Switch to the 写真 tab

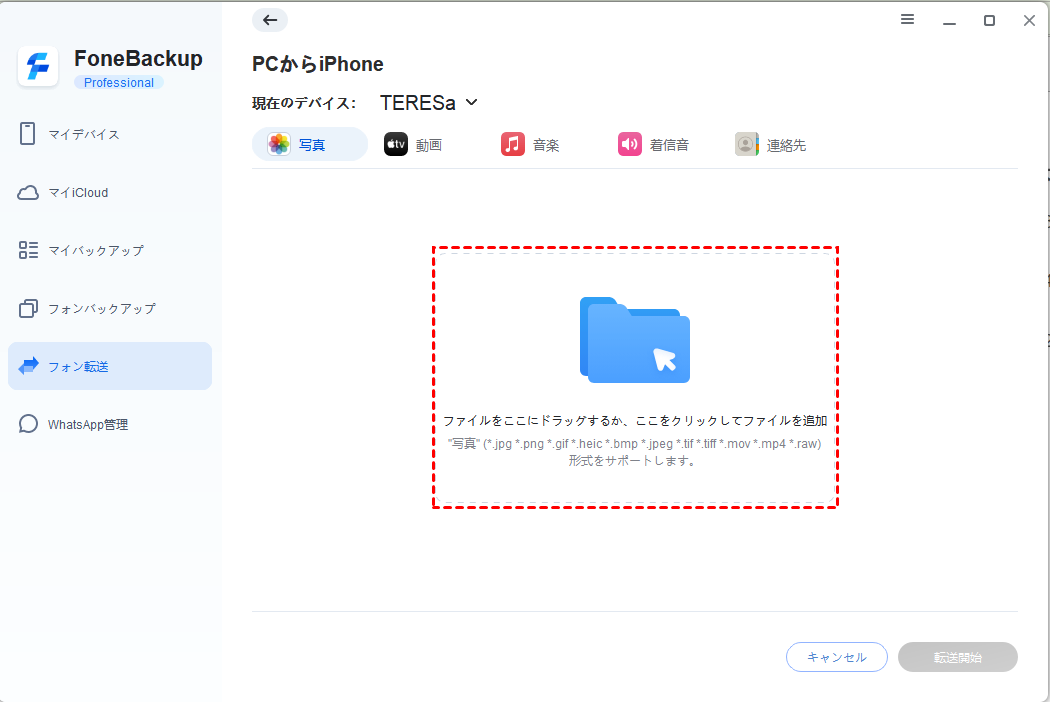309,144
